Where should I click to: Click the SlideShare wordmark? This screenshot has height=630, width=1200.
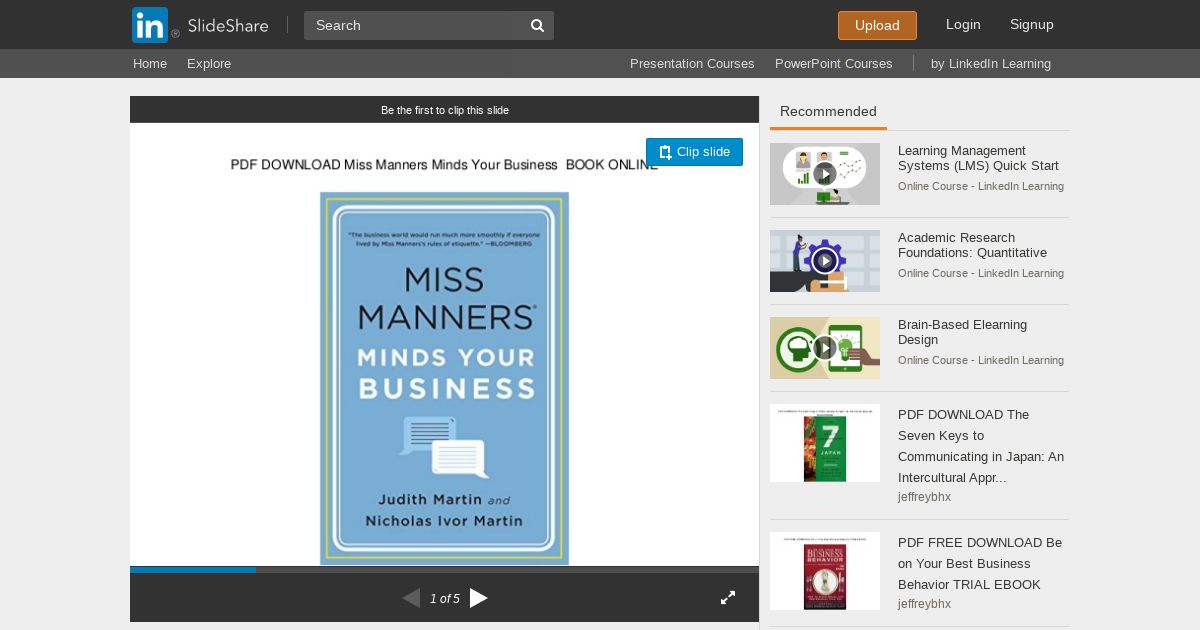pos(228,25)
